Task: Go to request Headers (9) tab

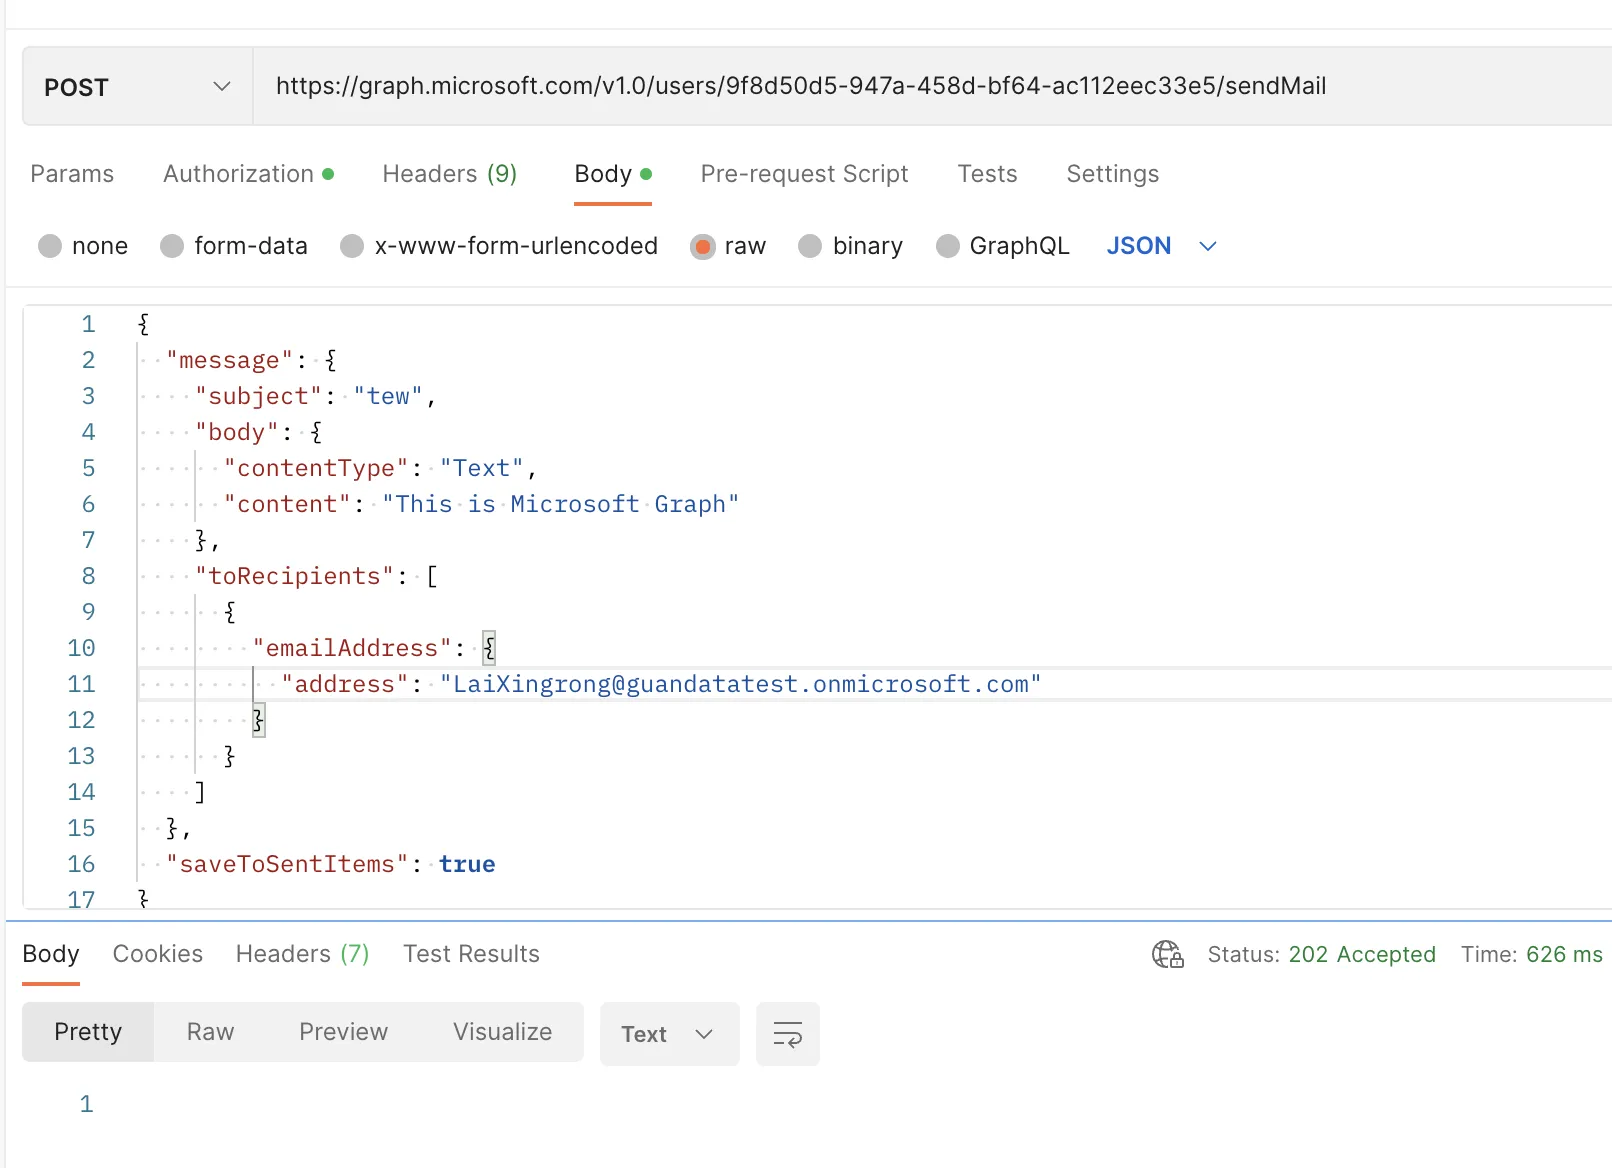Action: (x=449, y=174)
